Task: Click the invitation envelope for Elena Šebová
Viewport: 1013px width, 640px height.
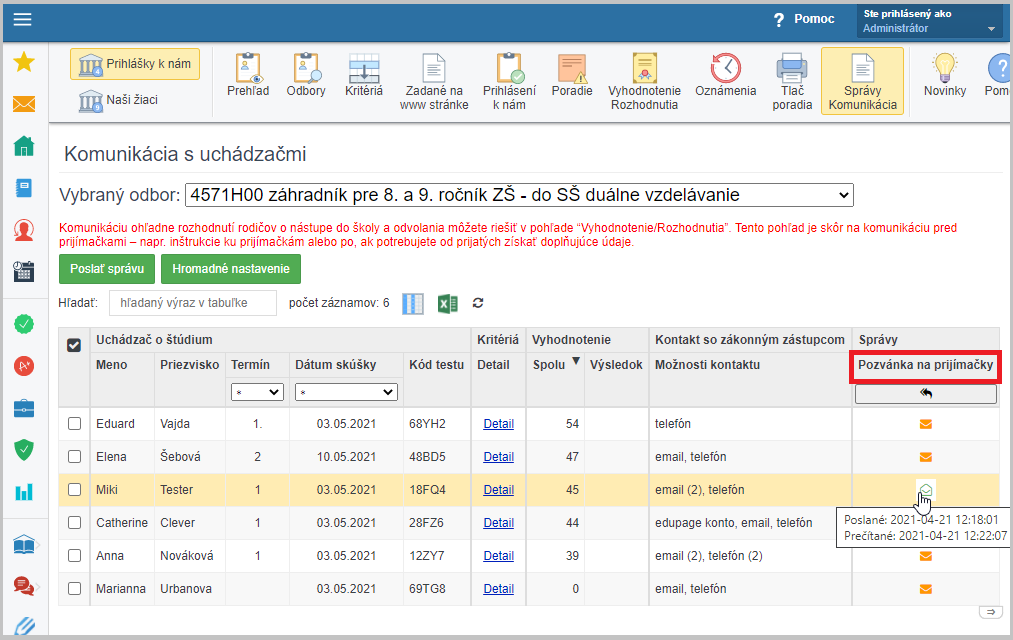Action: coord(926,457)
